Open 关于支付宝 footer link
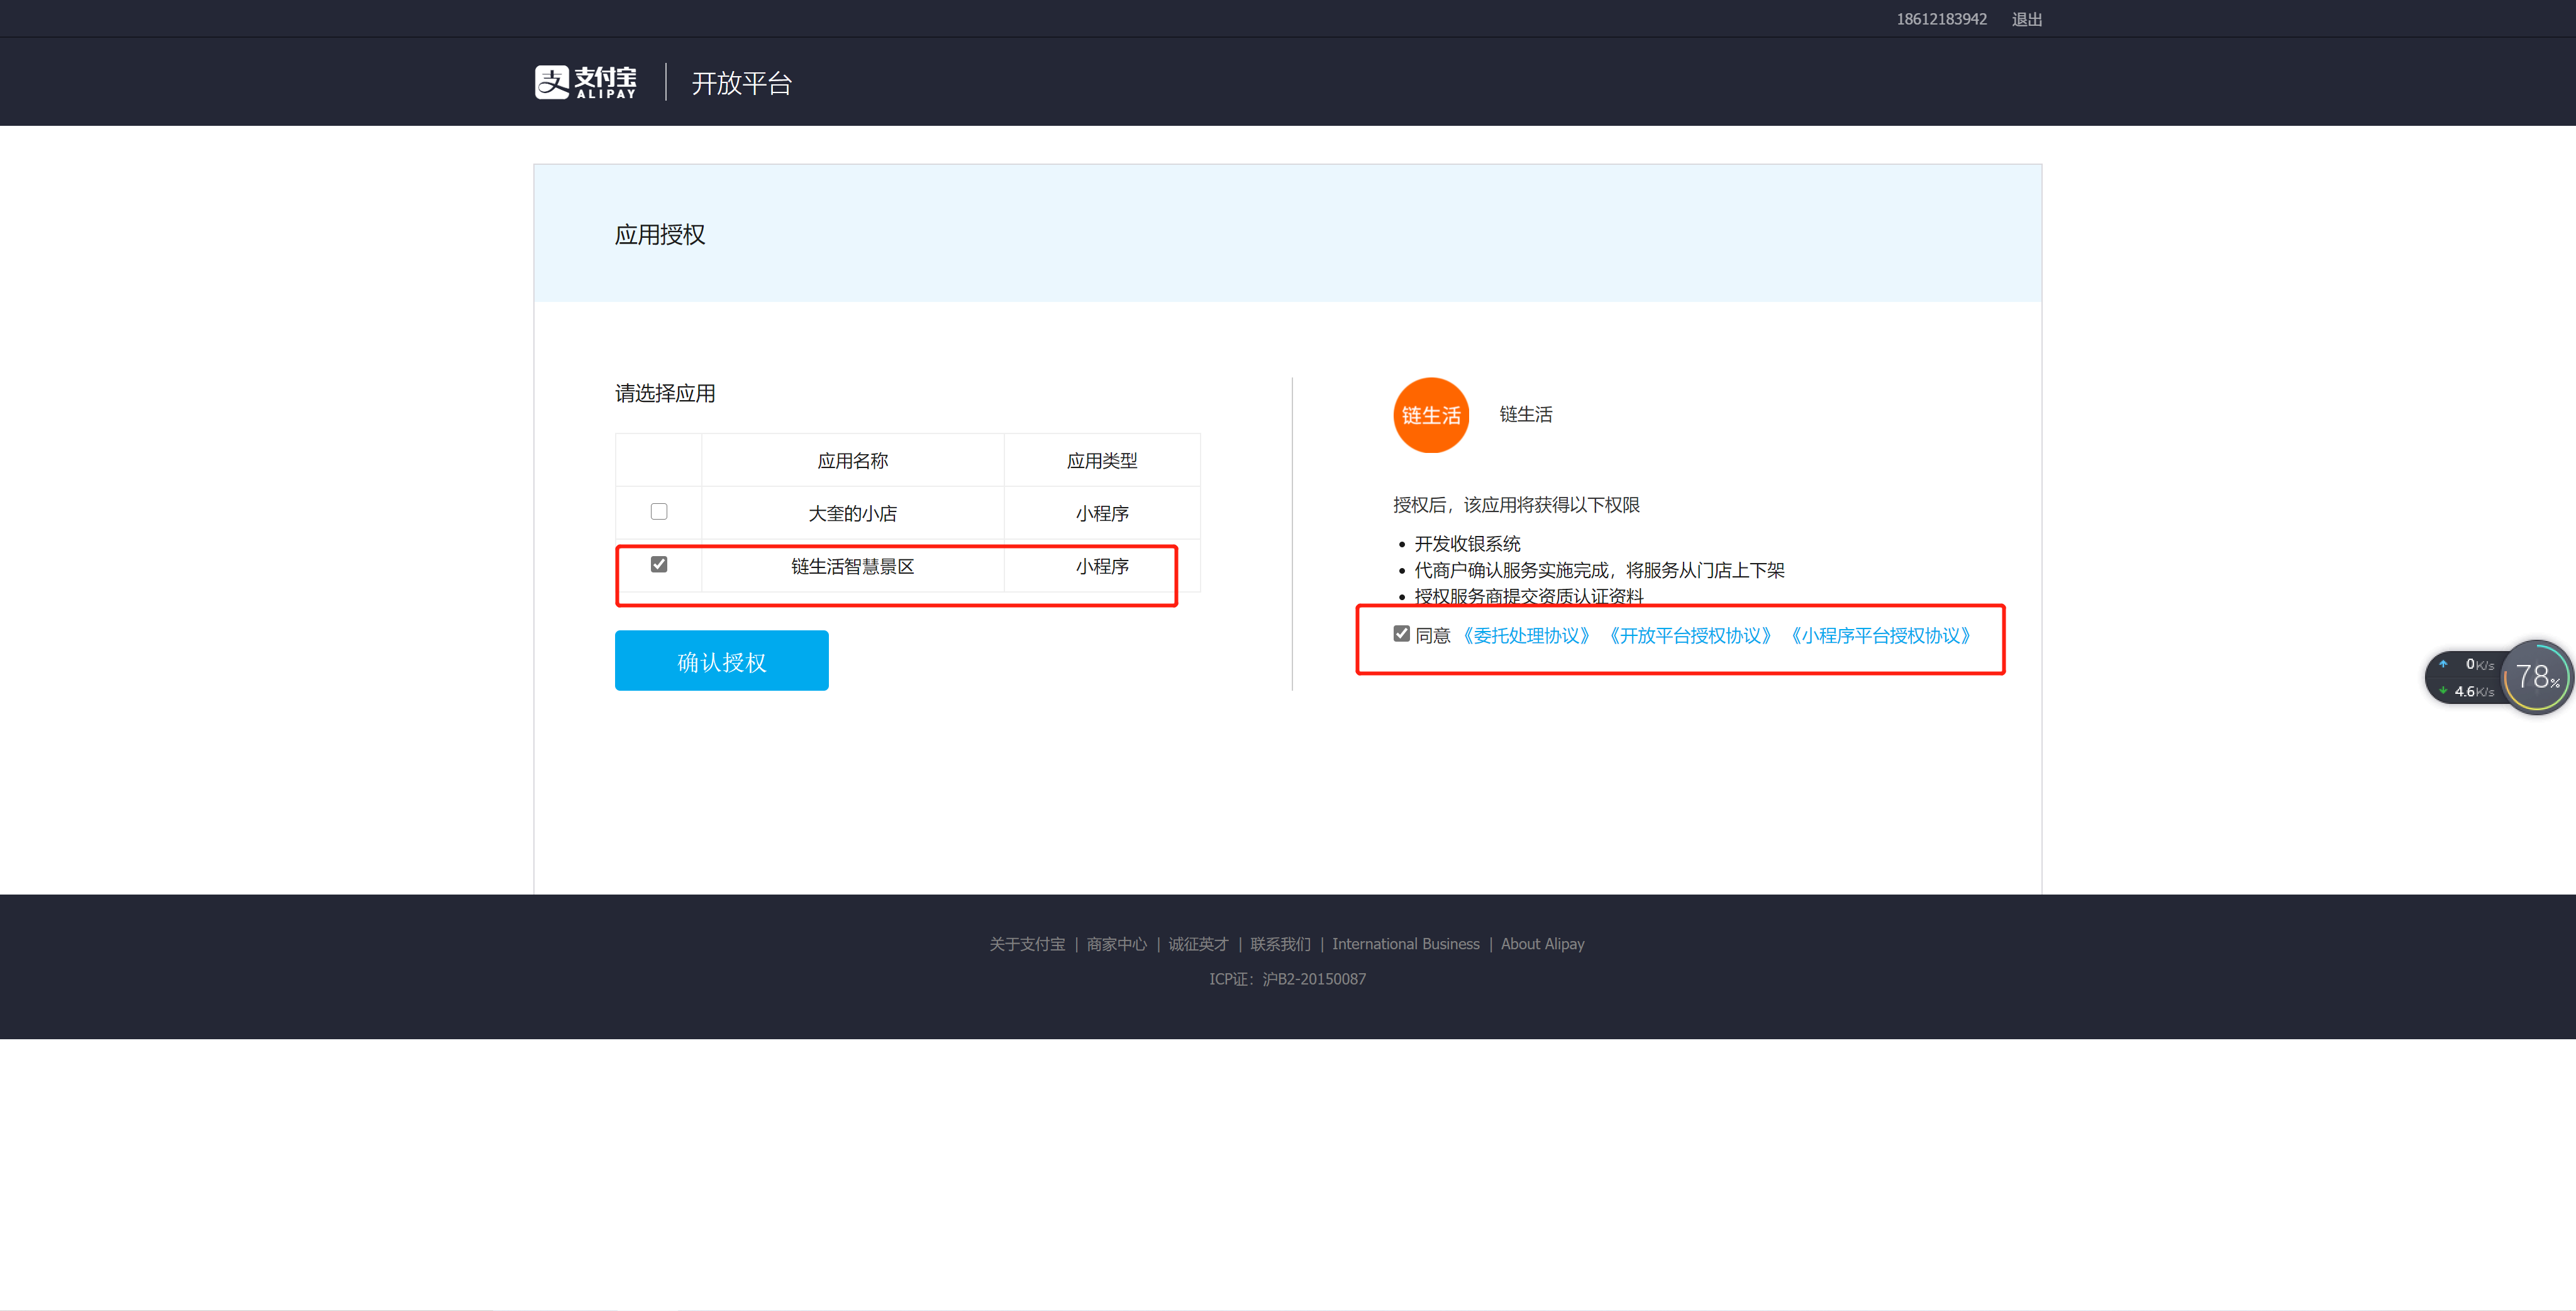This screenshot has width=2576, height=1311. coord(1027,944)
